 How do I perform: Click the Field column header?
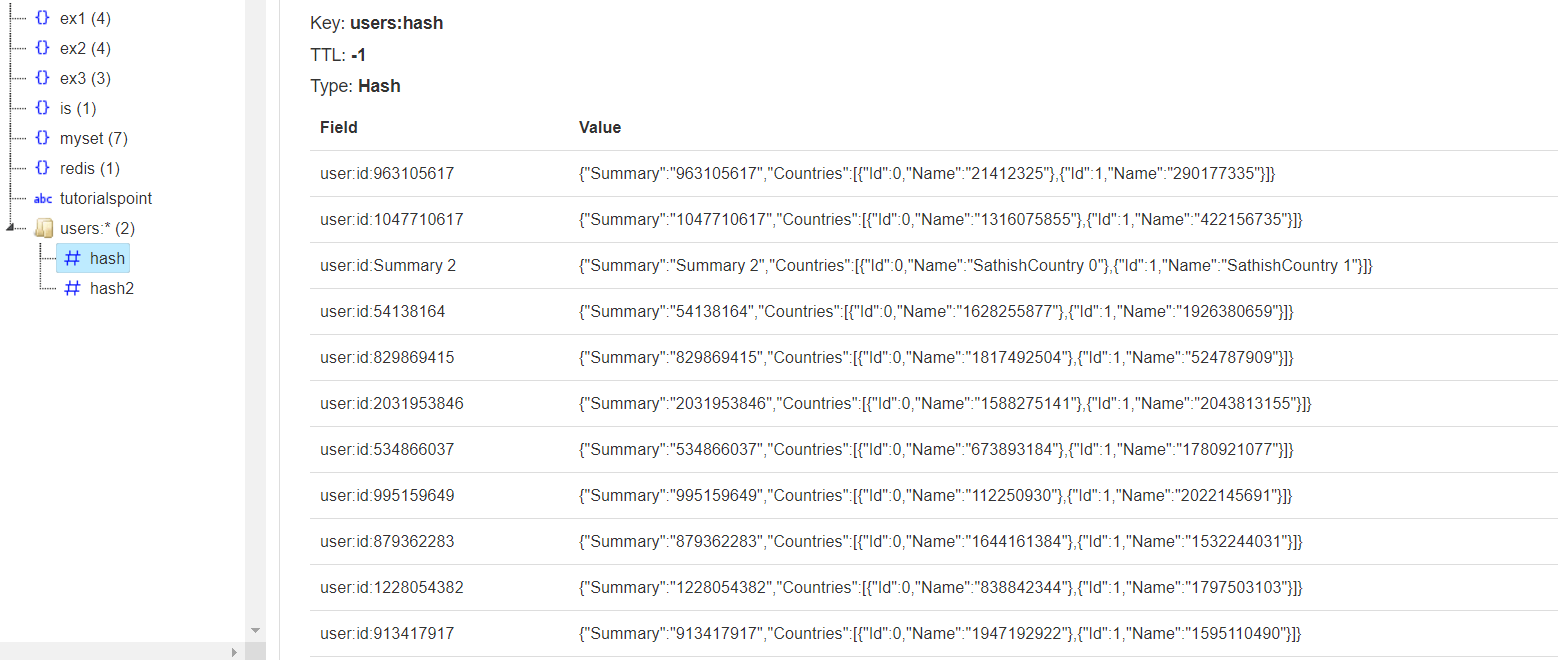coord(338,127)
